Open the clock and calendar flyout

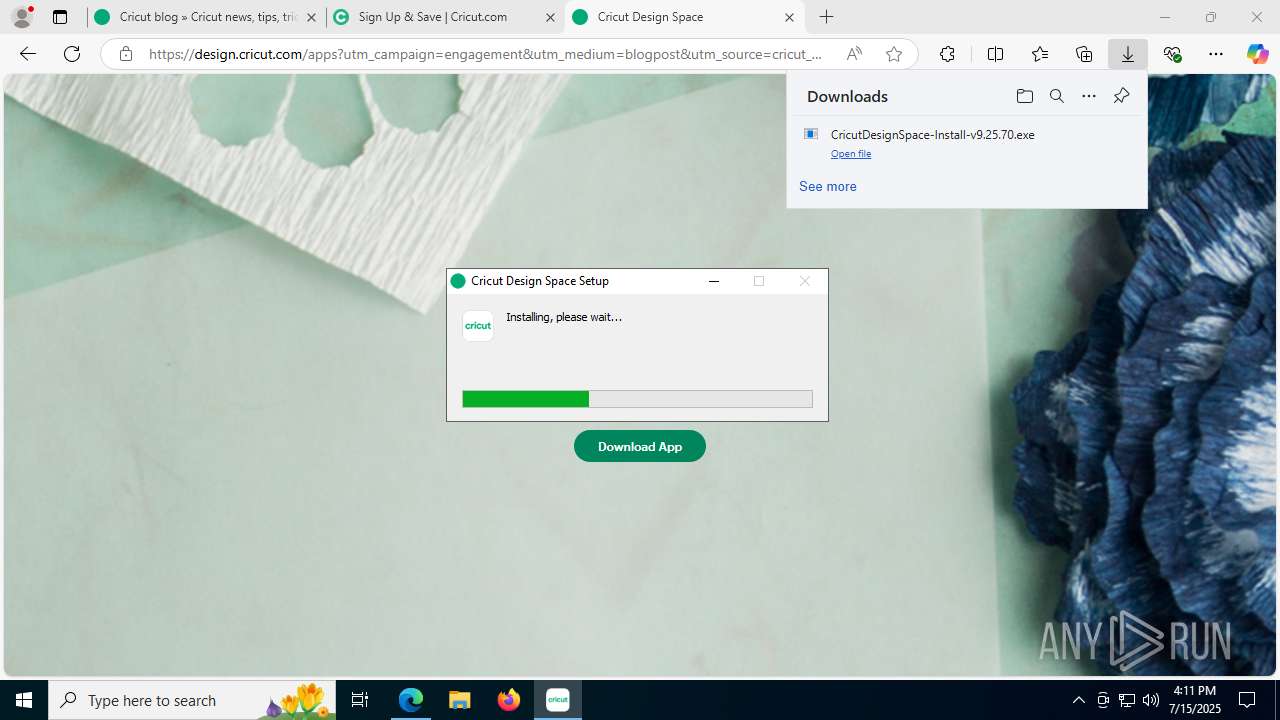click(x=1197, y=700)
